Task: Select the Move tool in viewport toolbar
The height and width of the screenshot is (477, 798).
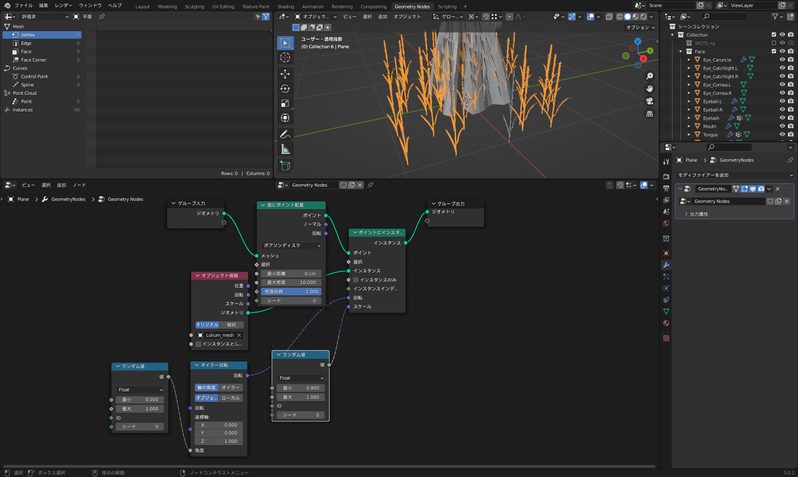Action: [285, 74]
